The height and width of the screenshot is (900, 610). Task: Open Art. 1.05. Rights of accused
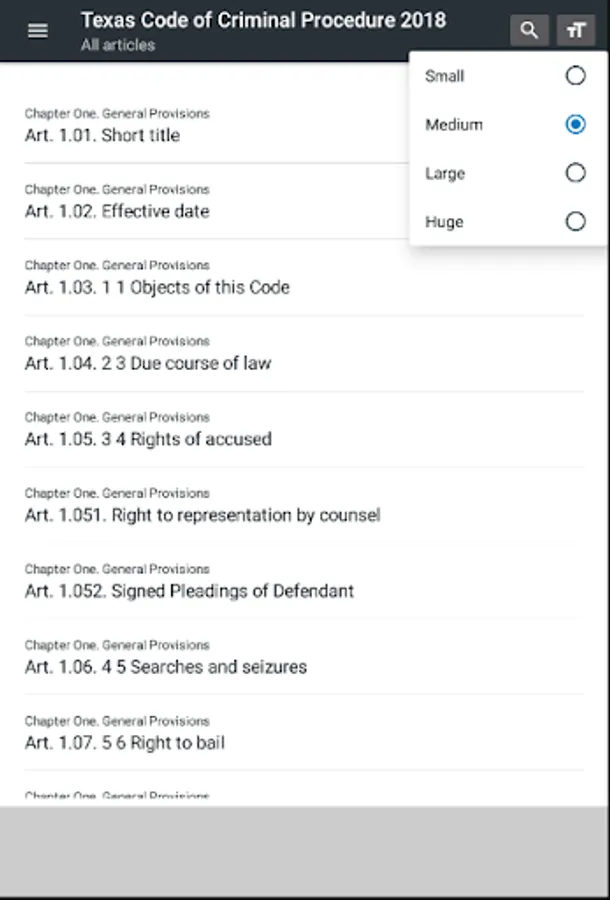(148, 439)
